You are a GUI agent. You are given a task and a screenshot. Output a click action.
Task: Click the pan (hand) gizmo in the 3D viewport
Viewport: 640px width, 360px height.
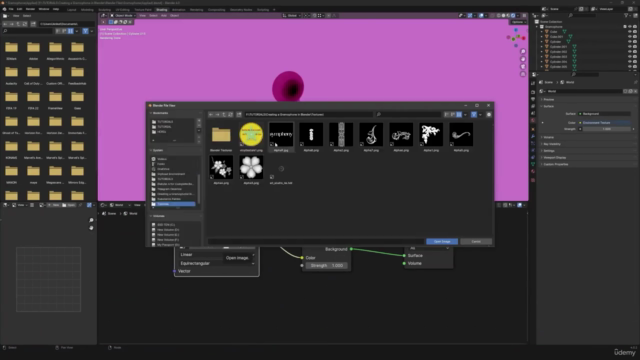(x=523, y=59)
